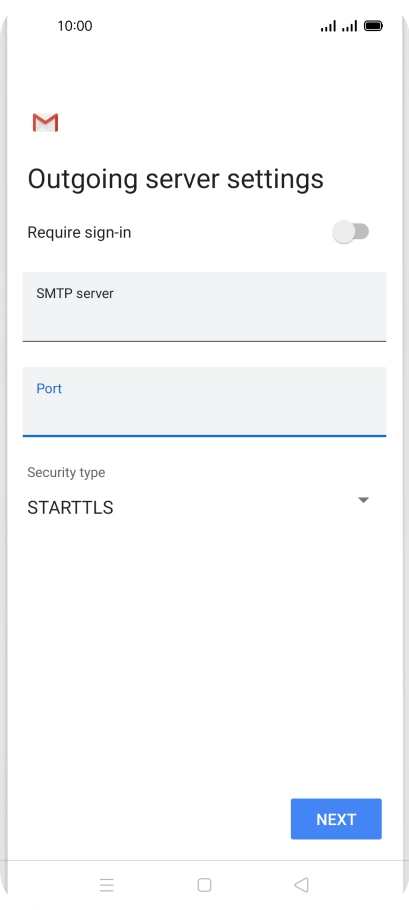Open recent apps with the three-line icon
Viewport: 409px width, 910px height.
pos(107,884)
